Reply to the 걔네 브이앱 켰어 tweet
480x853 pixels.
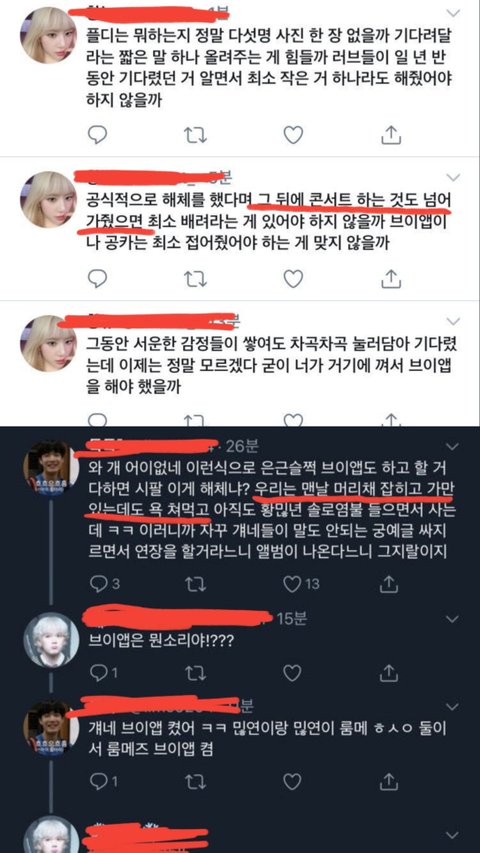coord(100,782)
